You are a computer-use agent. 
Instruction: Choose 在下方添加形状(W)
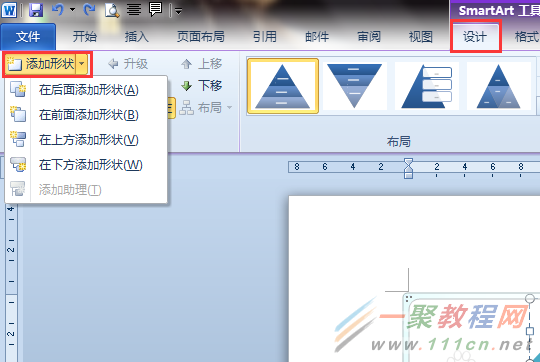(x=86, y=165)
